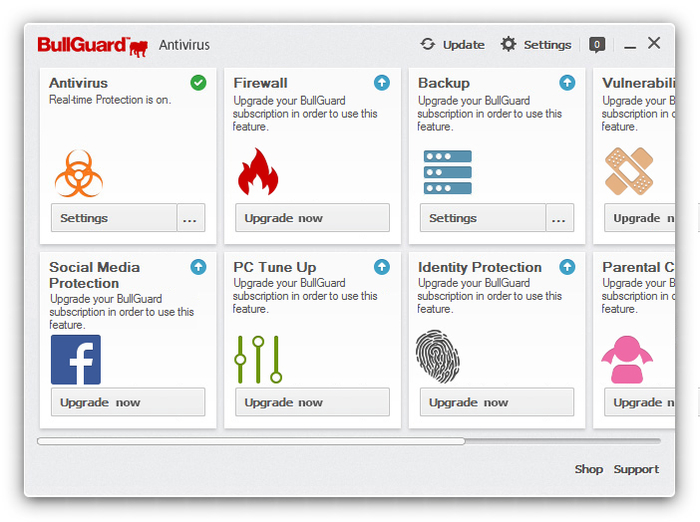Click the green Antivirus status checkmark
700x522 pixels.
point(198,83)
